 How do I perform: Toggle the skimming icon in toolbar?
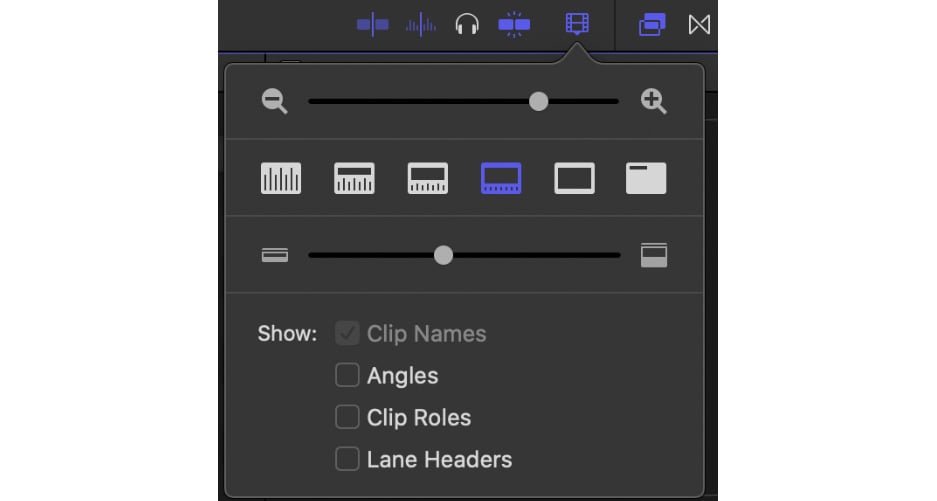pos(373,25)
